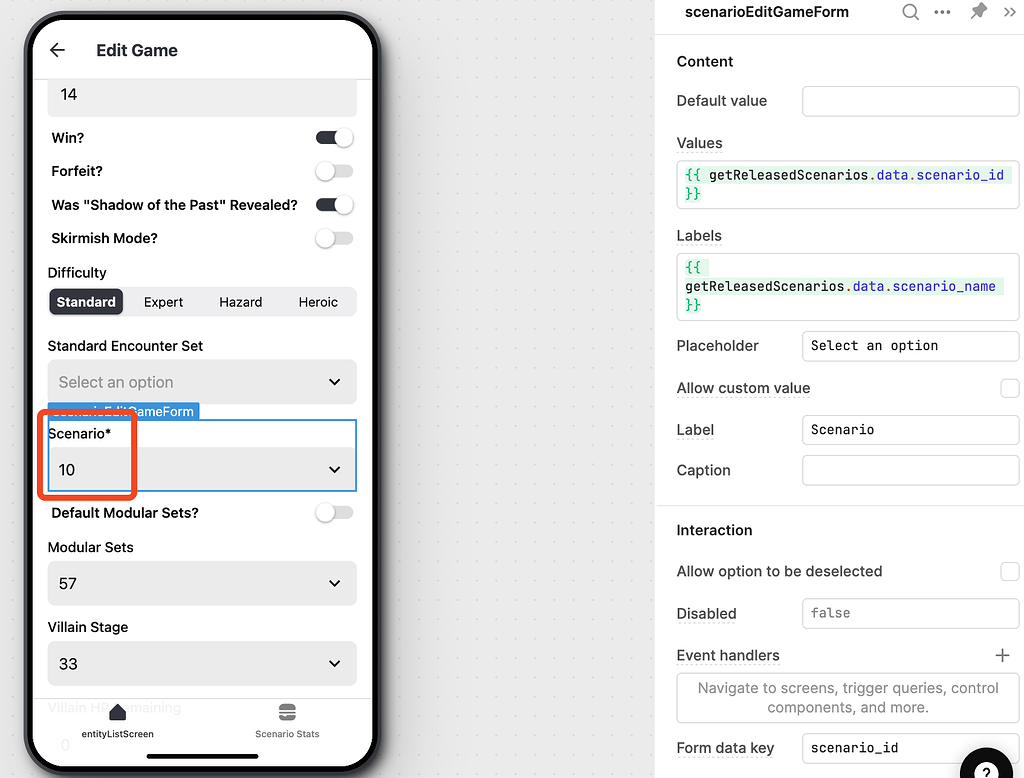Toggle off the Win? switch
1024x778 pixels.
(x=334, y=137)
